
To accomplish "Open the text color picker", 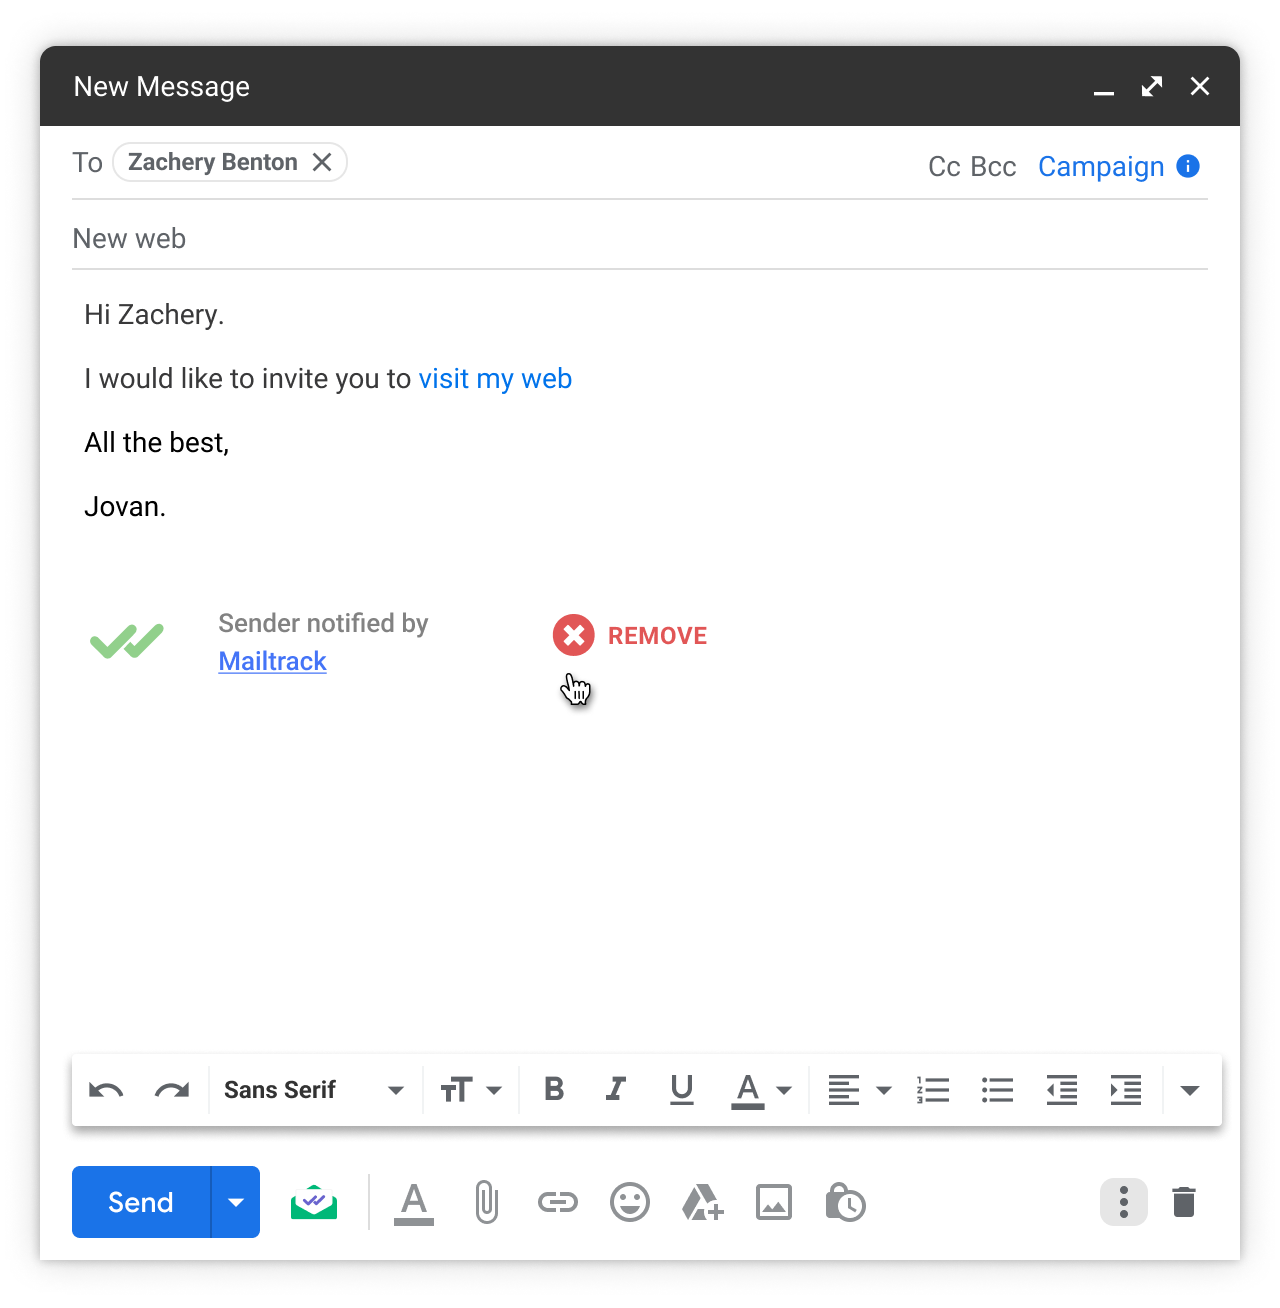I will 762,1090.
